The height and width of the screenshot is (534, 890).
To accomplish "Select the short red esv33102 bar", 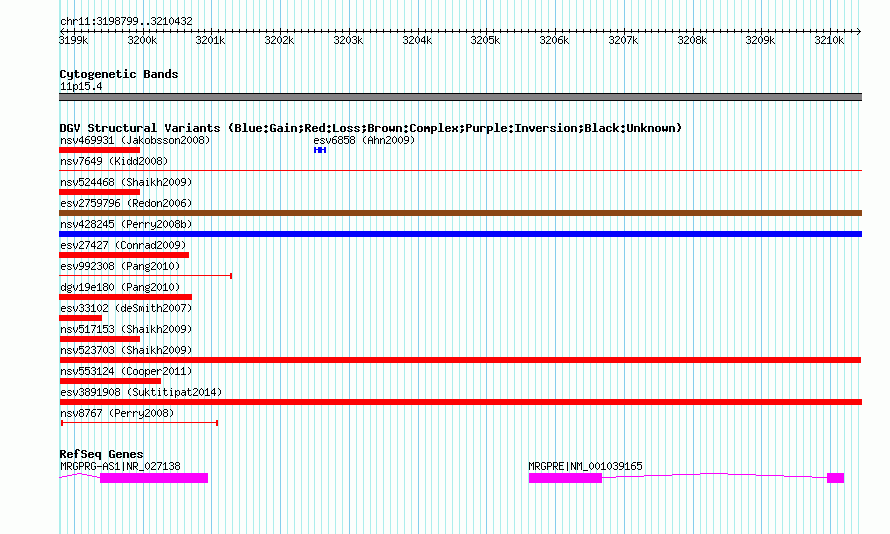I will tap(81, 318).
